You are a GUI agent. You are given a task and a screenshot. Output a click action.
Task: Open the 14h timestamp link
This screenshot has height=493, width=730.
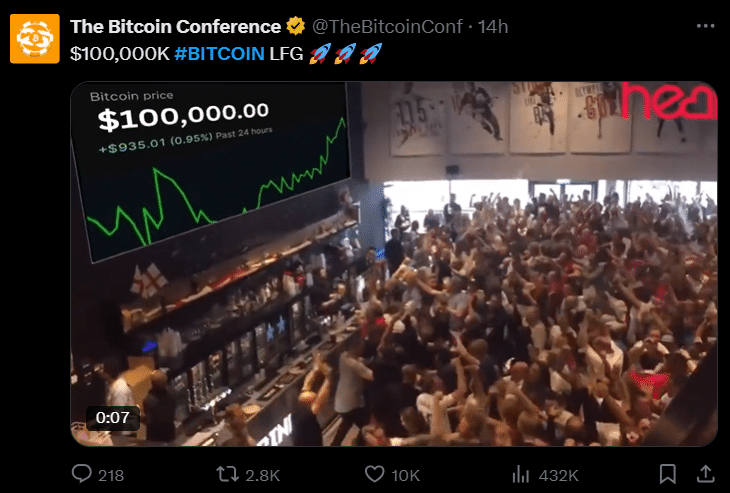(x=493, y=27)
